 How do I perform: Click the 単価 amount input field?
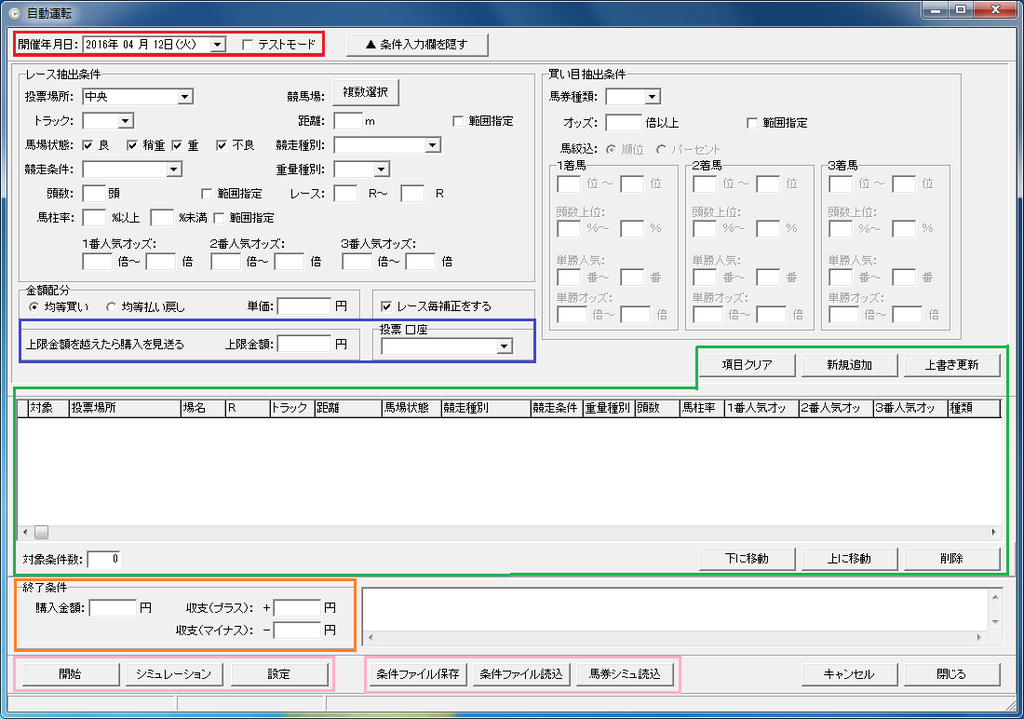pyautogui.click(x=304, y=306)
